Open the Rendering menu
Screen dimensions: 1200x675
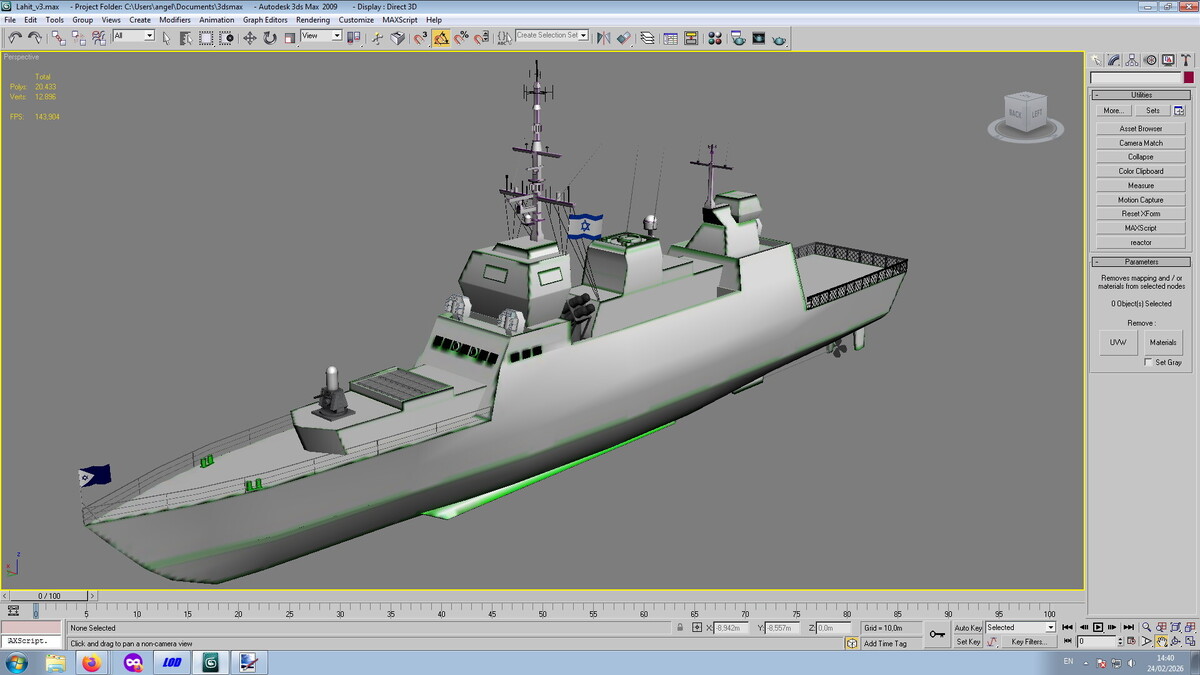point(312,20)
